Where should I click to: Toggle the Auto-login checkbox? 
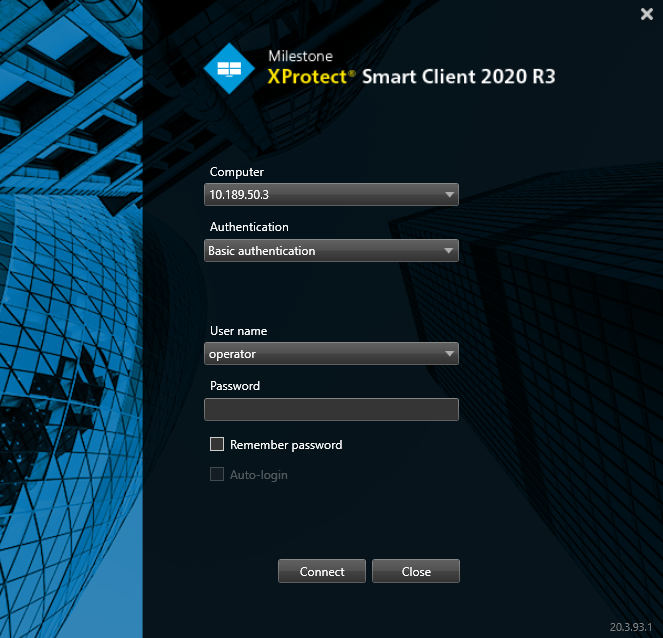tap(217, 474)
